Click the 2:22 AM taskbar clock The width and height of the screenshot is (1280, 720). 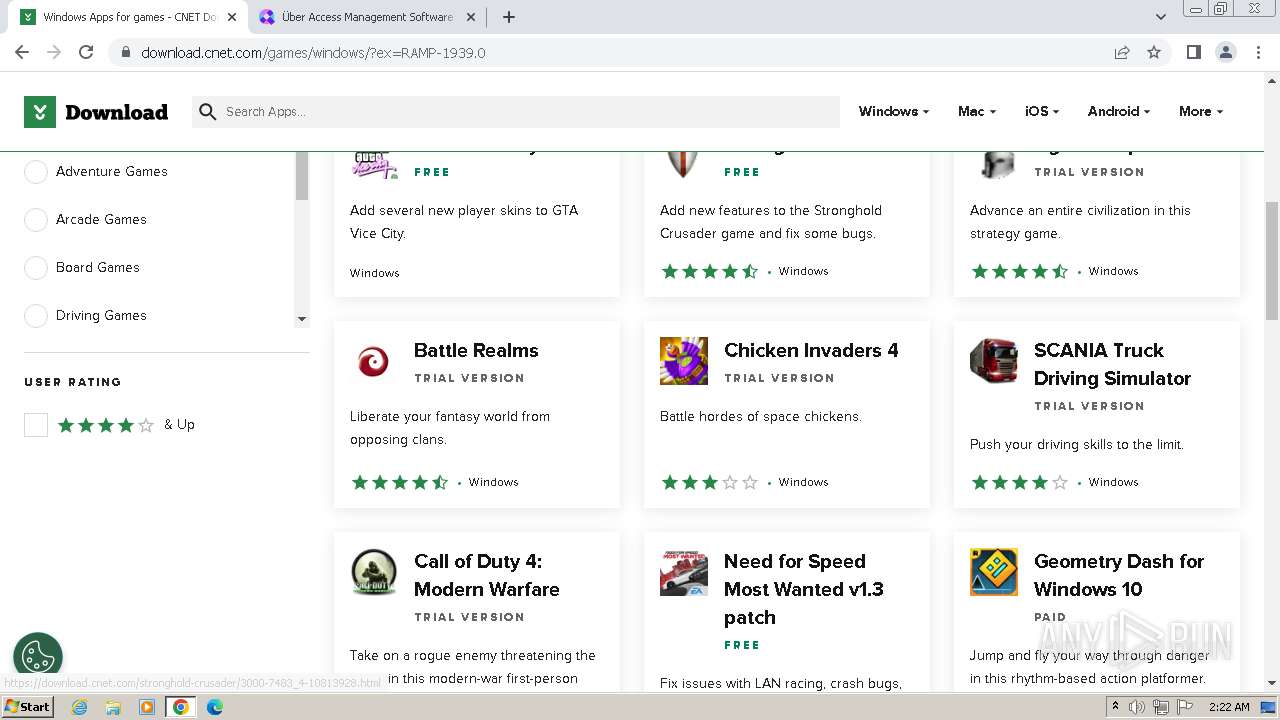[x=1229, y=707]
